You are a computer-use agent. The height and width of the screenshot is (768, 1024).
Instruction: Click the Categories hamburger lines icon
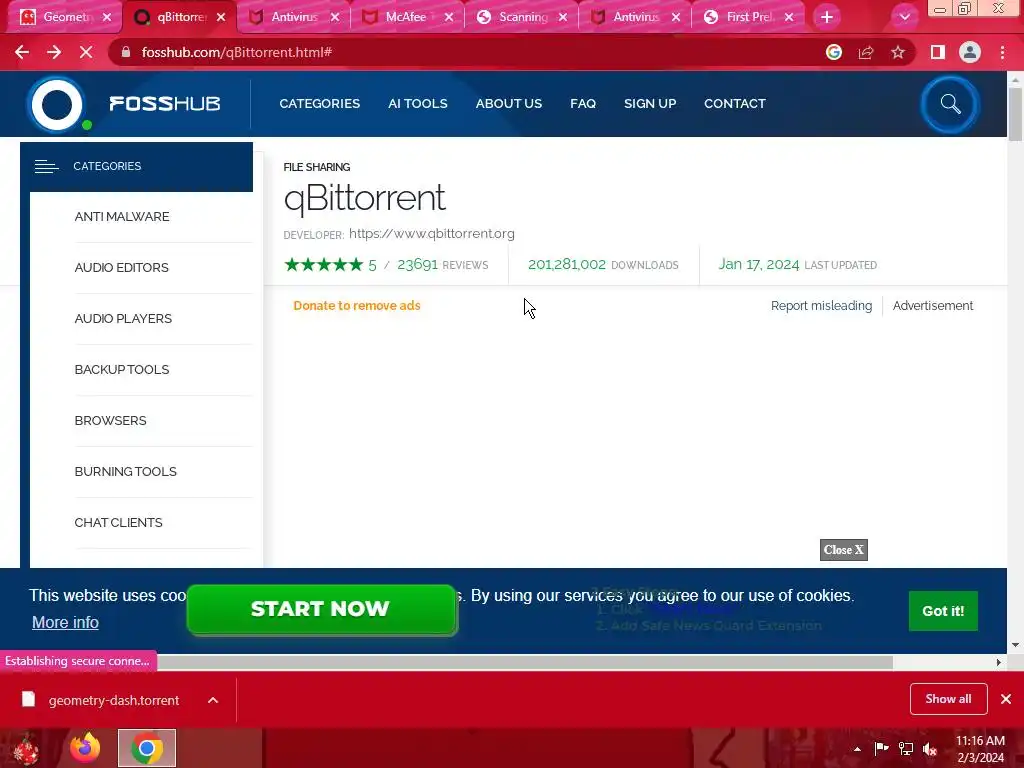tap(46, 167)
